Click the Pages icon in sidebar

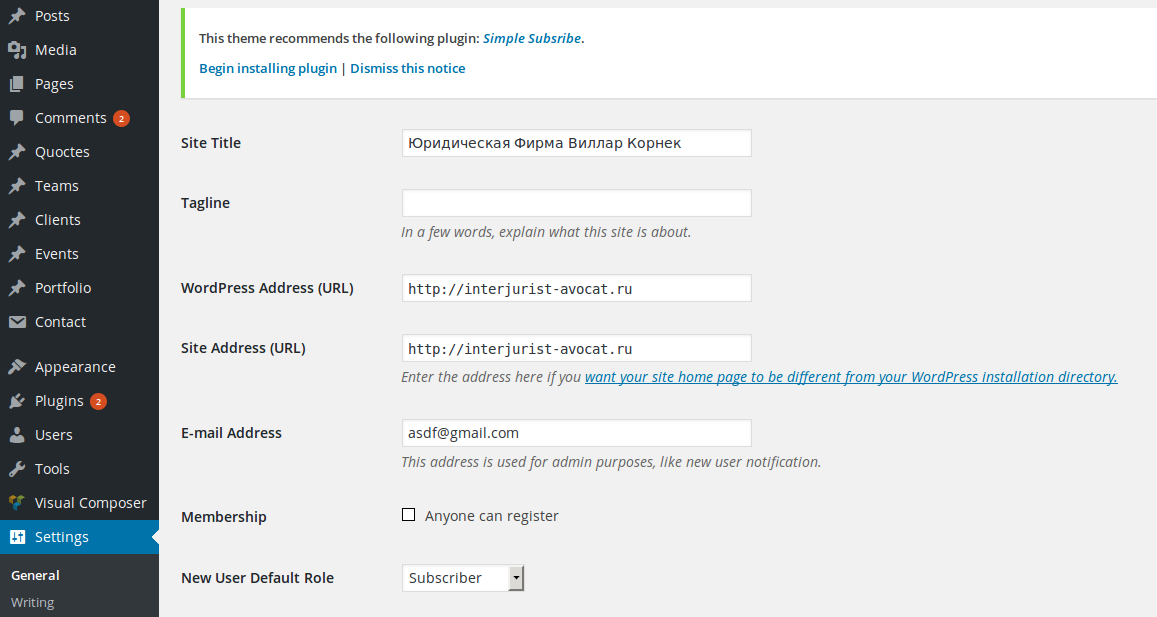(x=17, y=83)
